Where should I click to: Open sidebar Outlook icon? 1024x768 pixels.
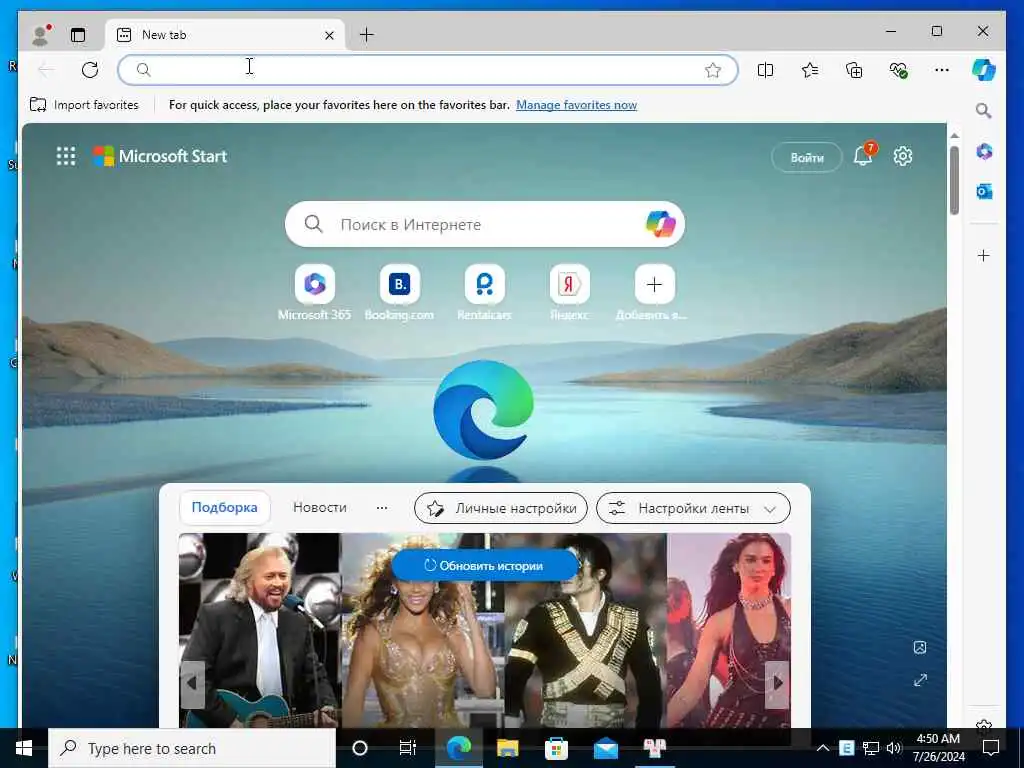[x=984, y=191]
